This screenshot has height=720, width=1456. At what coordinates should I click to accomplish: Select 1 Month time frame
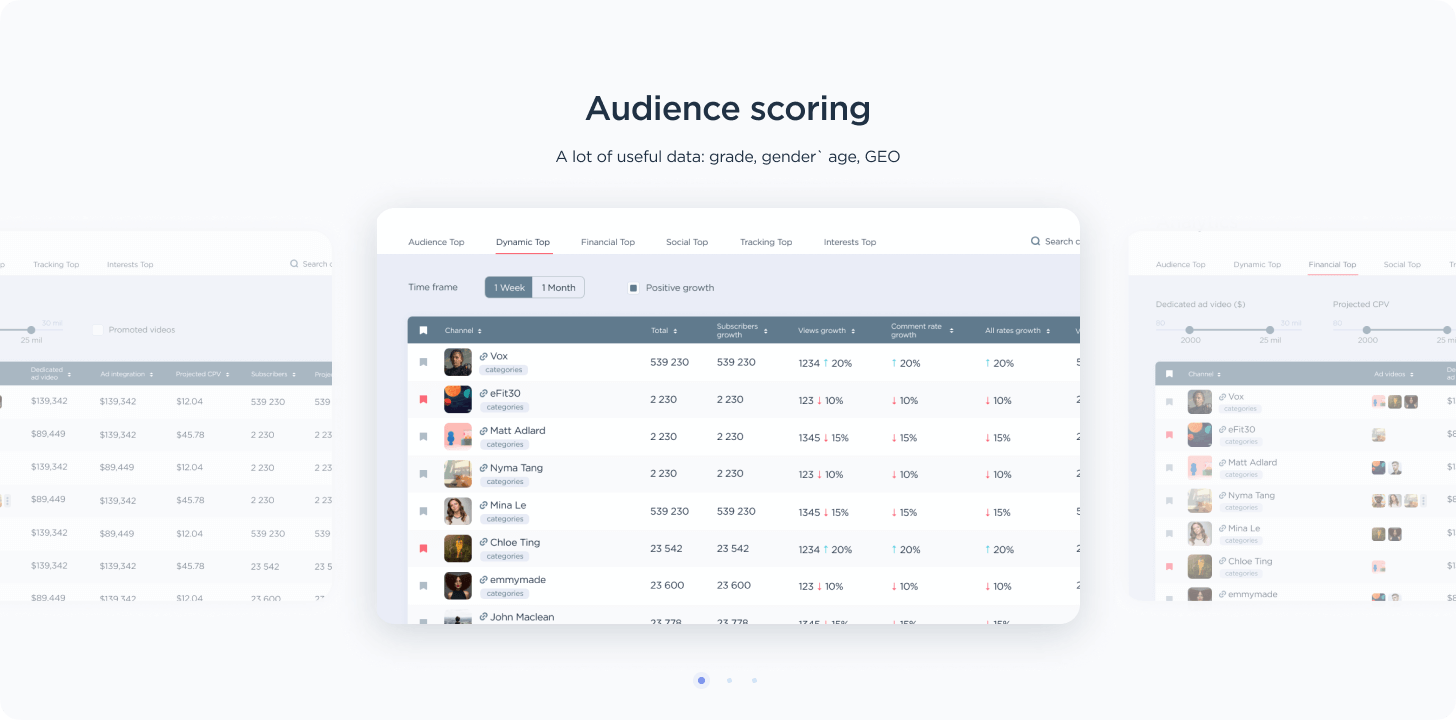(x=558, y=288)
